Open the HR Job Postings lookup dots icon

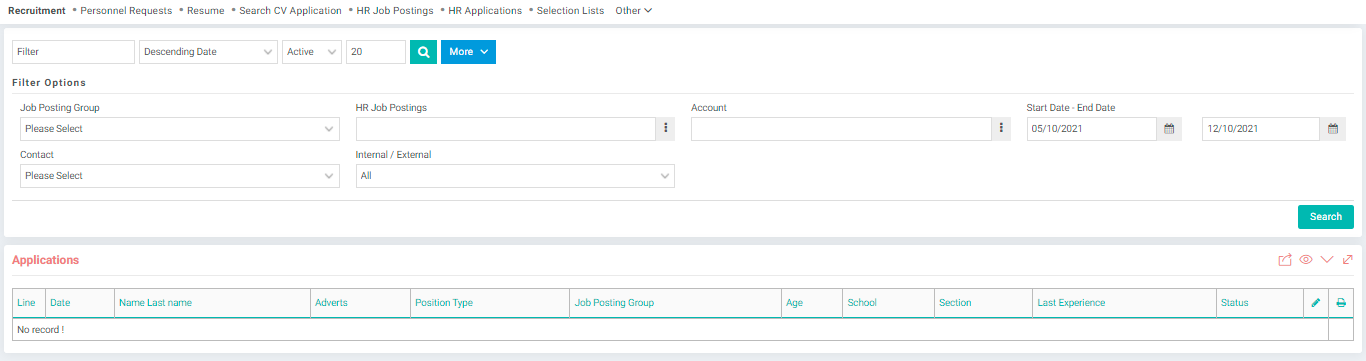coord(666,129)
